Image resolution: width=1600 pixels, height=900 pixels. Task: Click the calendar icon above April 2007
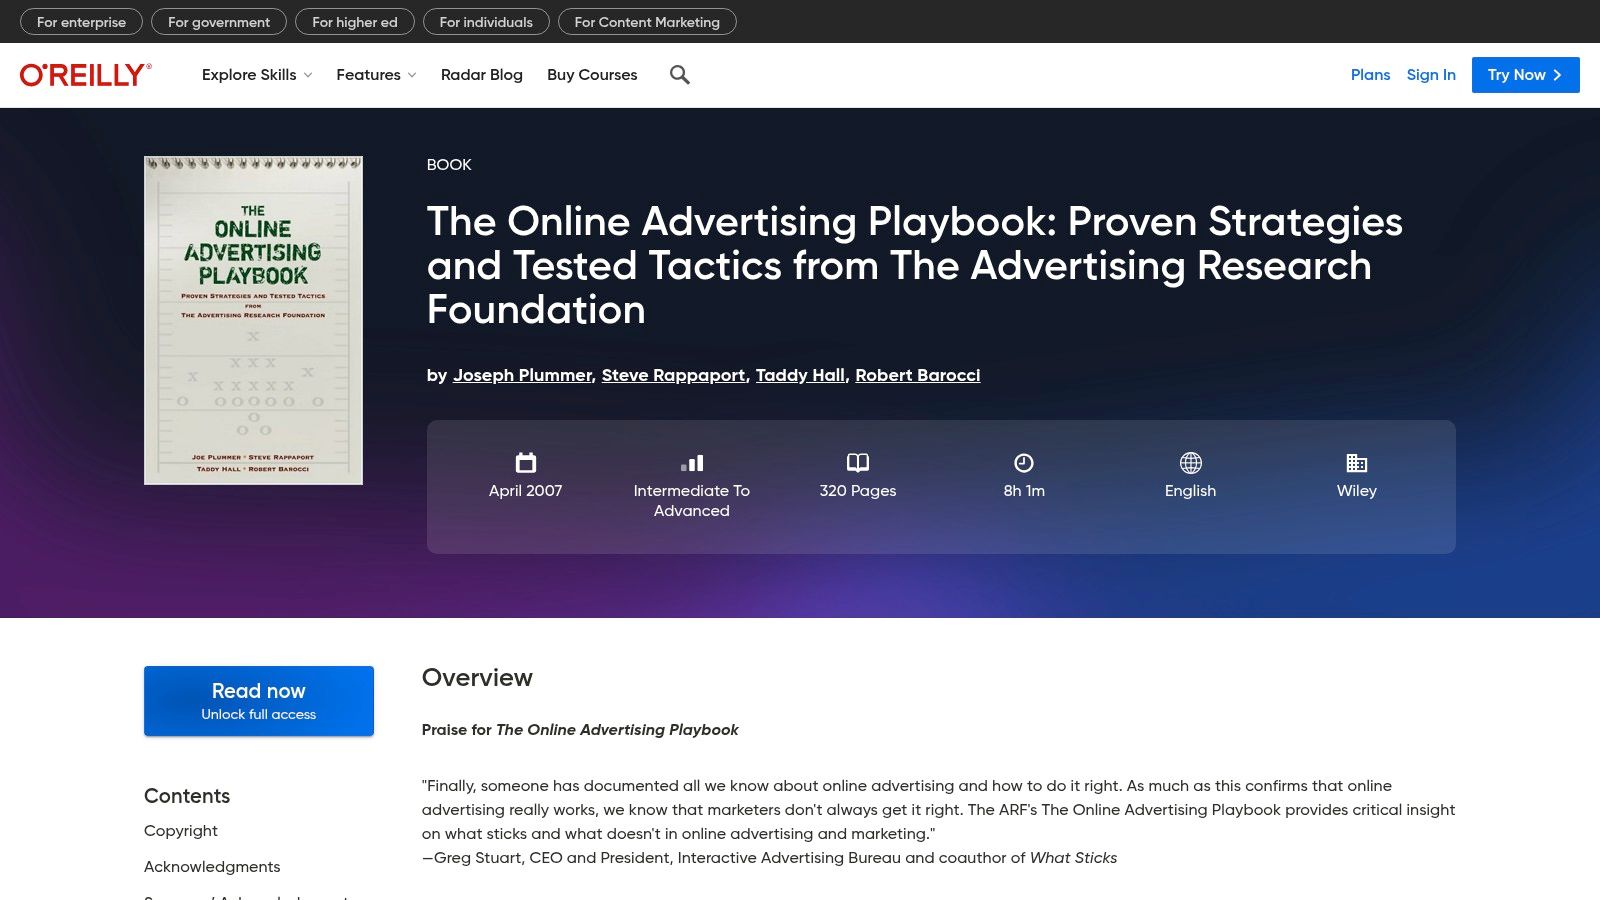pos(526,462)
